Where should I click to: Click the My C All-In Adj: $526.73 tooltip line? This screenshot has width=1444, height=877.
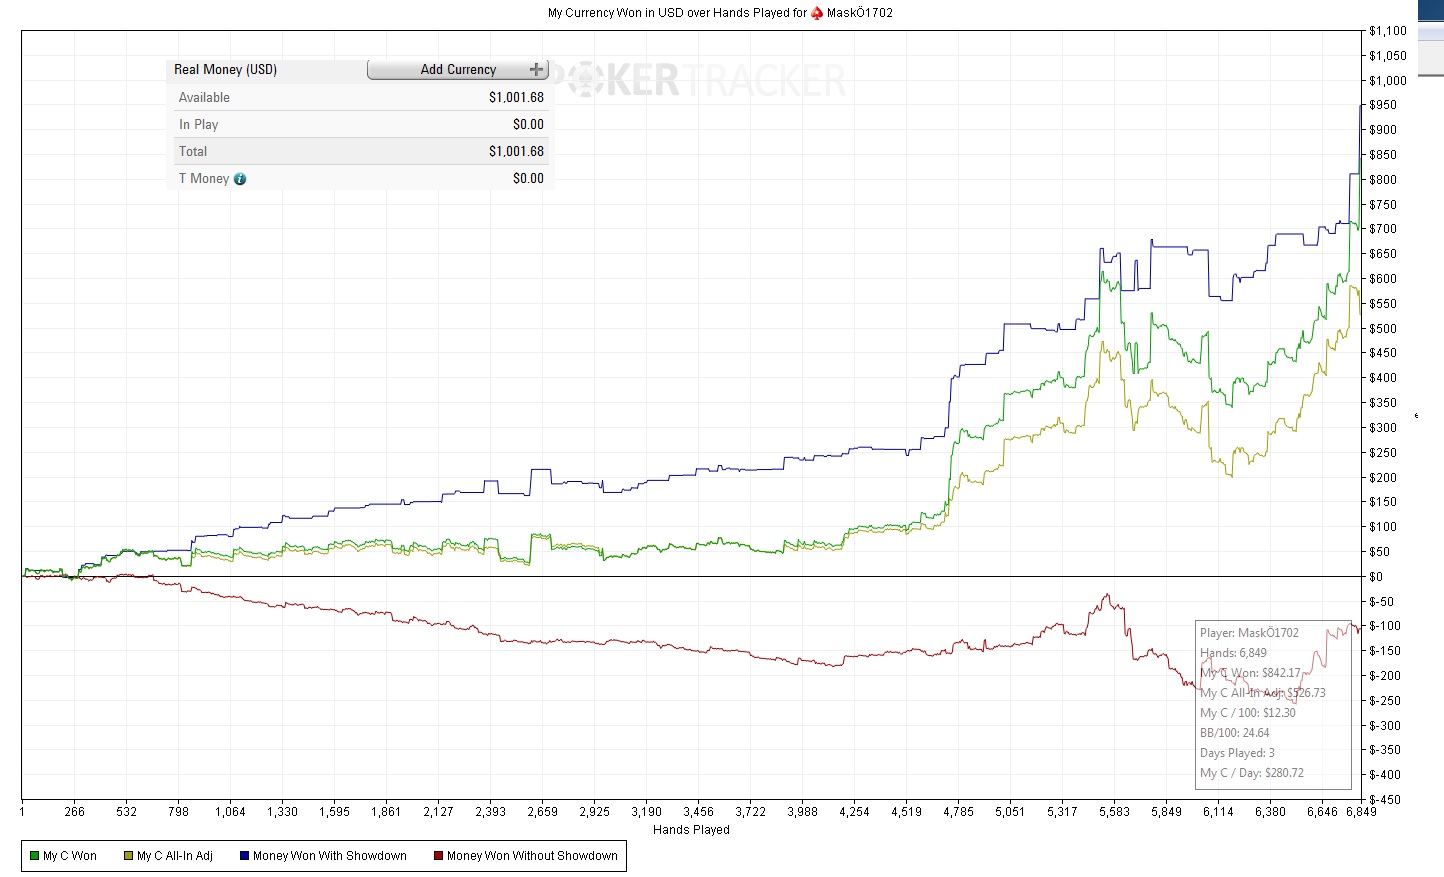[x=1263, y=693]
